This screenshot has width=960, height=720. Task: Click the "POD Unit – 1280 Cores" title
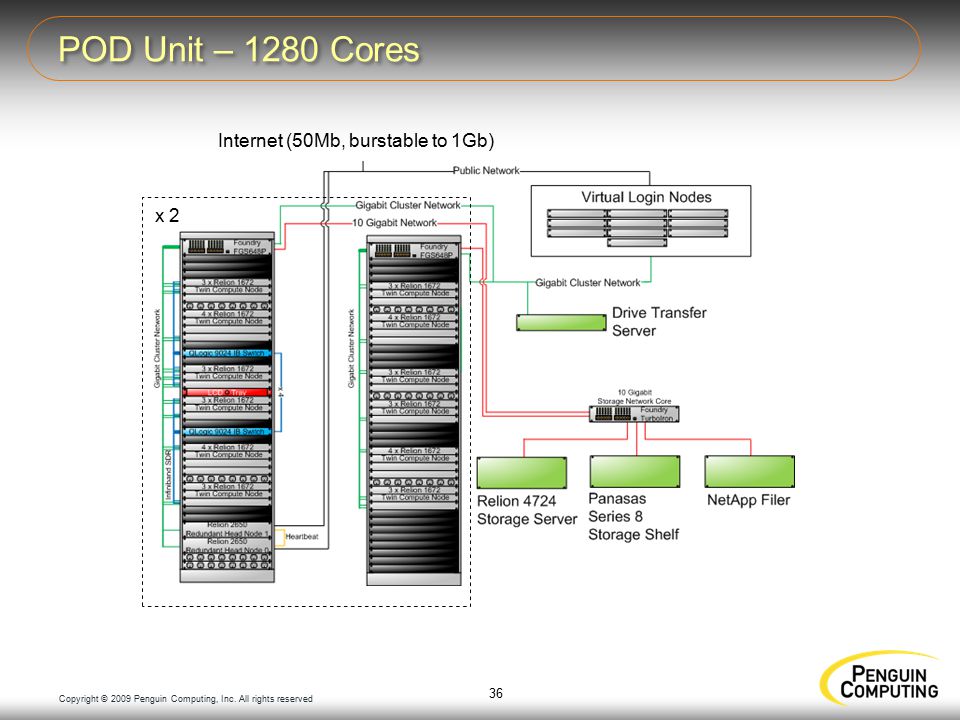pyautogui.click(x=239, y=49)
